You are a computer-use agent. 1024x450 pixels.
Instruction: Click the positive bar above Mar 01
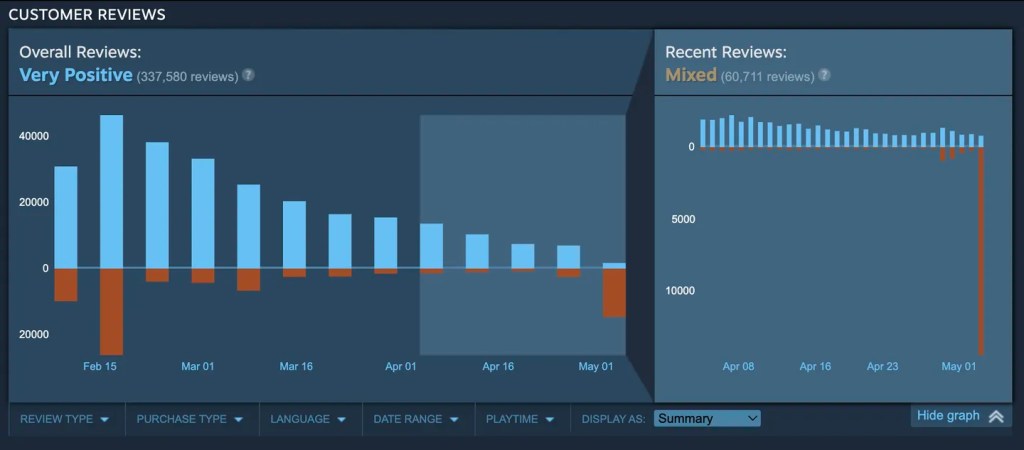click(203, 213)
